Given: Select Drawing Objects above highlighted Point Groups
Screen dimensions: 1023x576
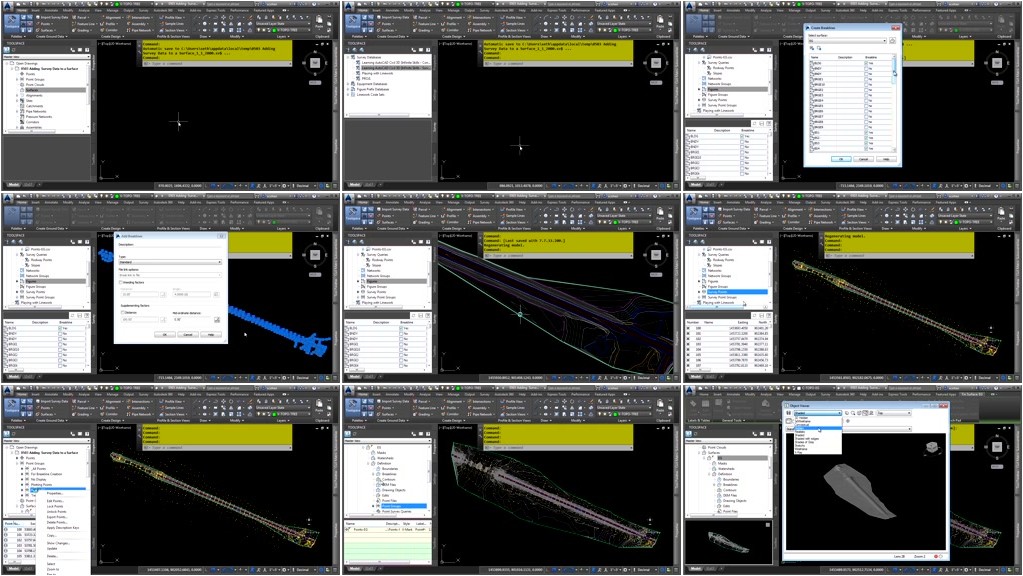Looking at the screenshot, I should (x=393, y=490).
